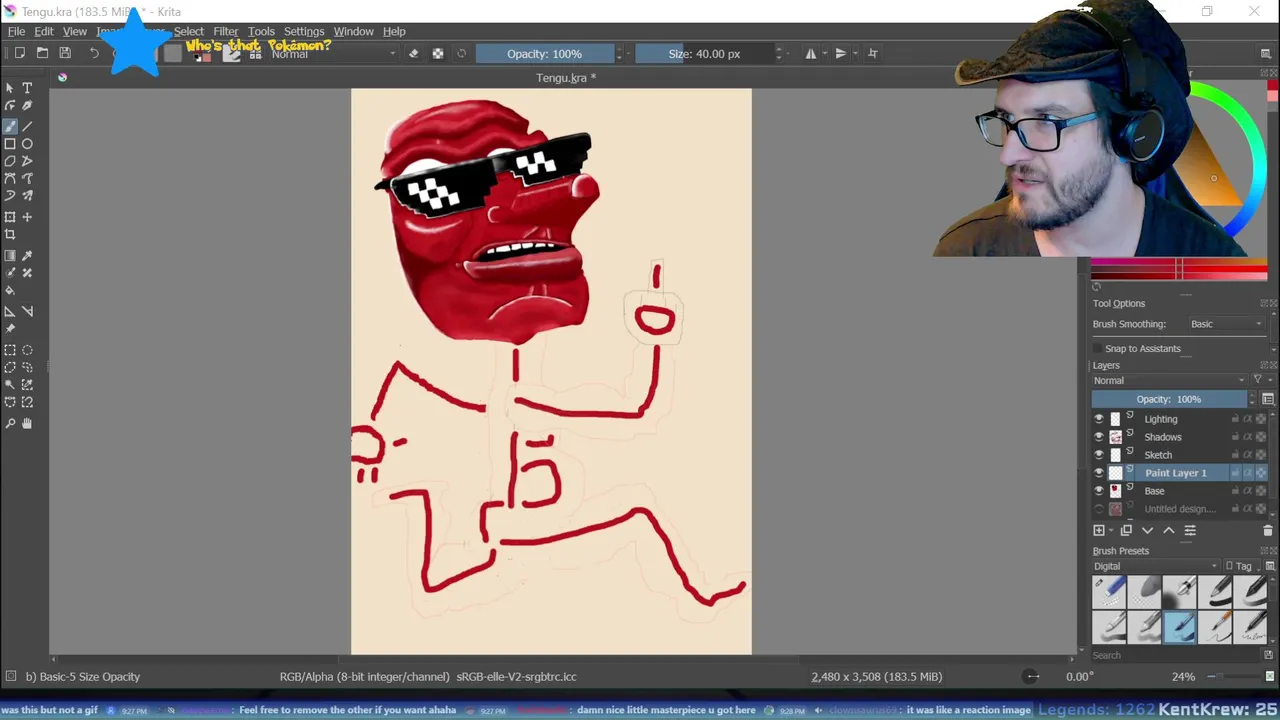Image resolution: width=1280 pixels, height=720 pixels.
Task: Select the Contiguous Selection magic wand
Action: click(x=10, y=385)
